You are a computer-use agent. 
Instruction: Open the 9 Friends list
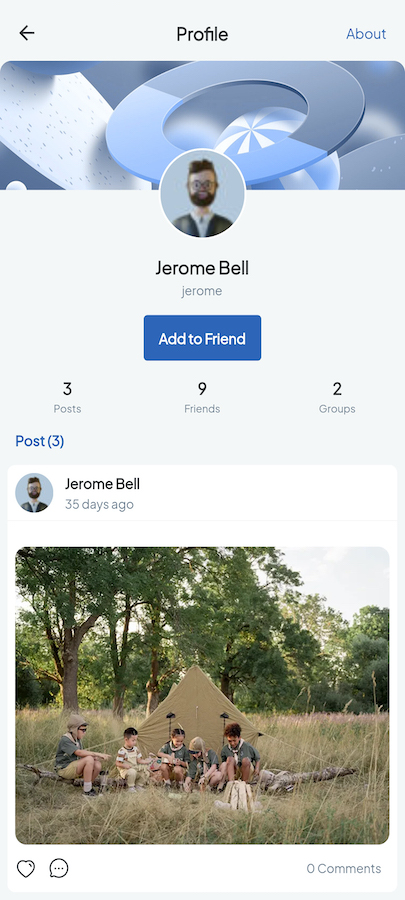click(x=202, y=397)
